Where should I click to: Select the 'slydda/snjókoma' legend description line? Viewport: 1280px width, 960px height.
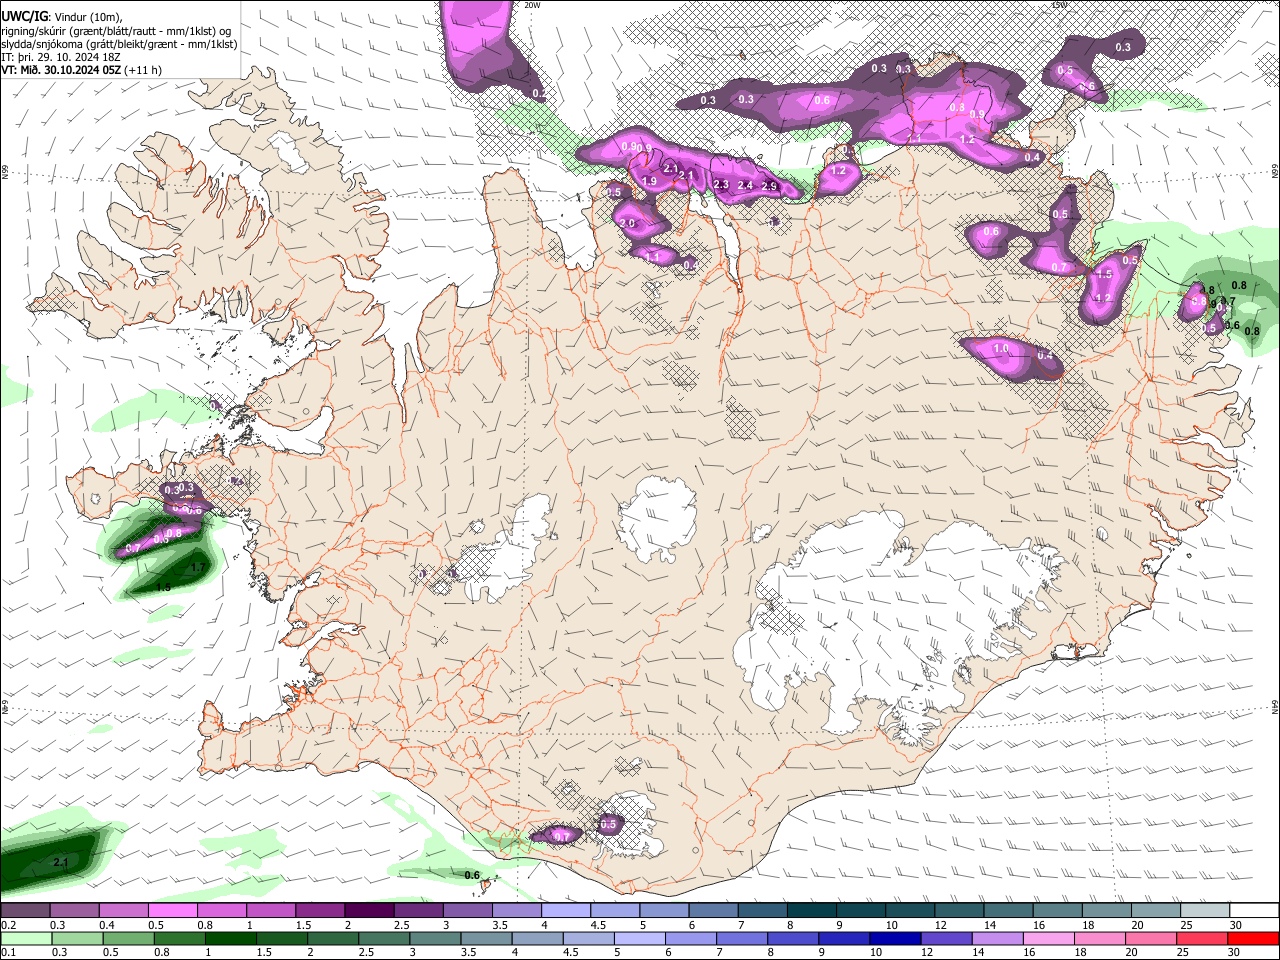[x=119, y=44]
